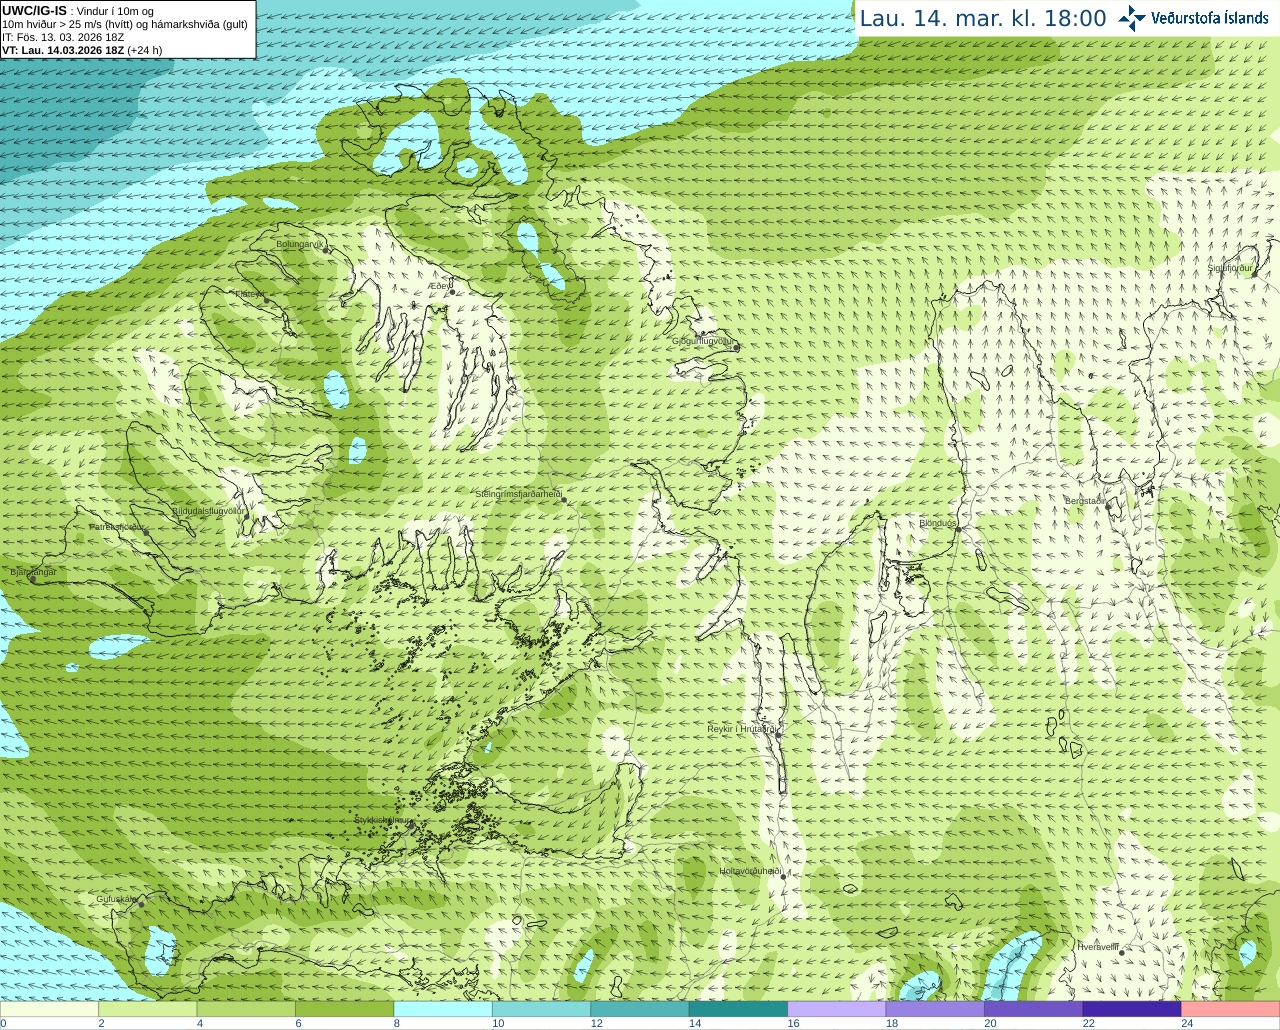Click the legend value 2
Image resolution: width=1280 pixels, height=1030 pixels.
101,1024
